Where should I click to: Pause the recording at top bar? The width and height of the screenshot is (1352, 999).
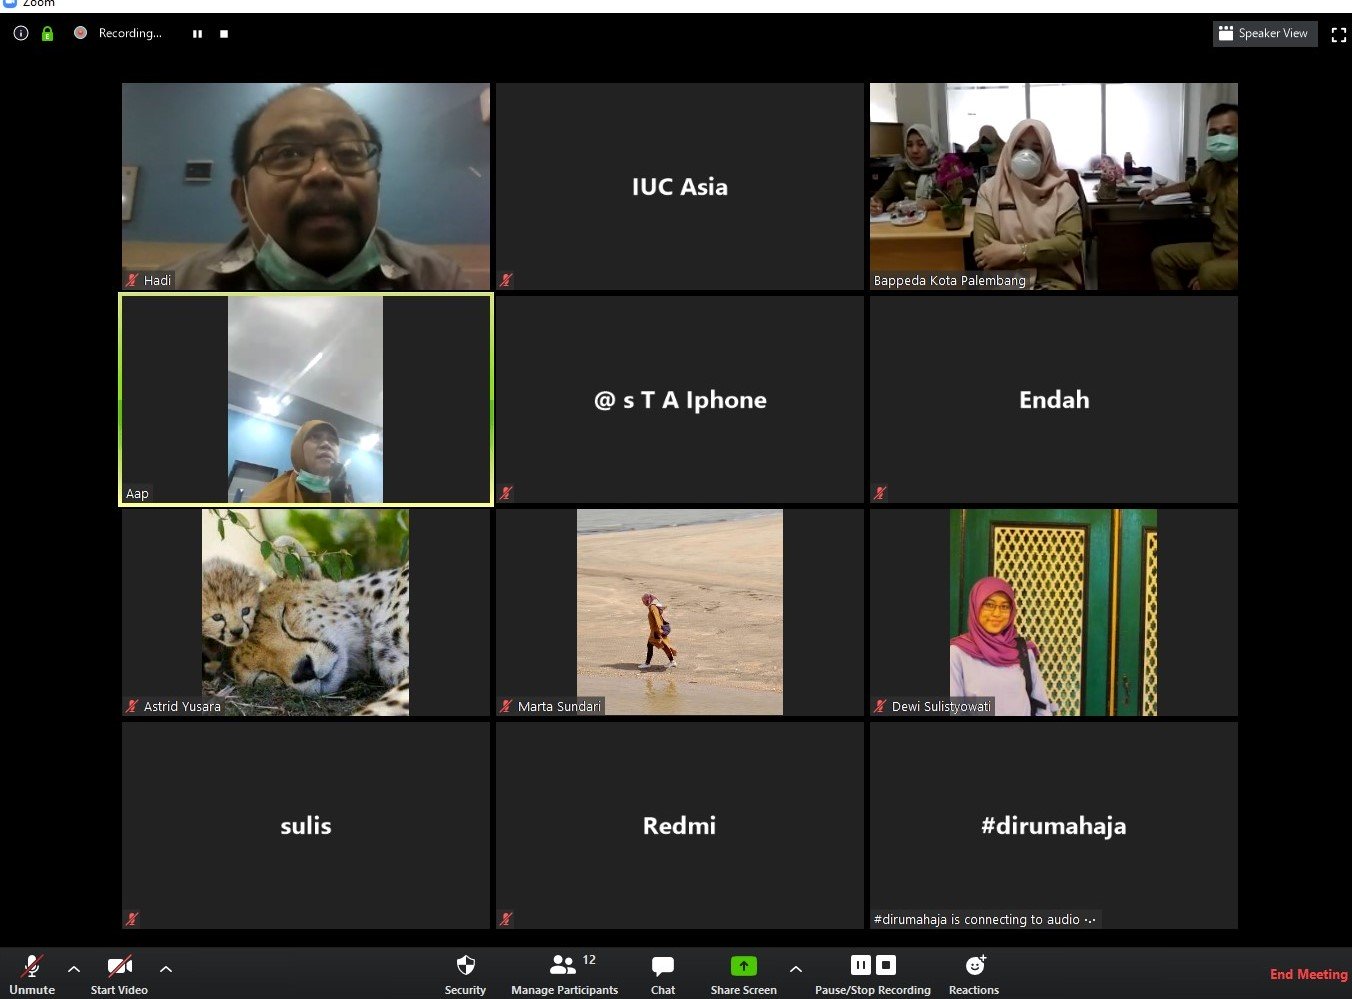pyautogui.click(x=197, y=34)
